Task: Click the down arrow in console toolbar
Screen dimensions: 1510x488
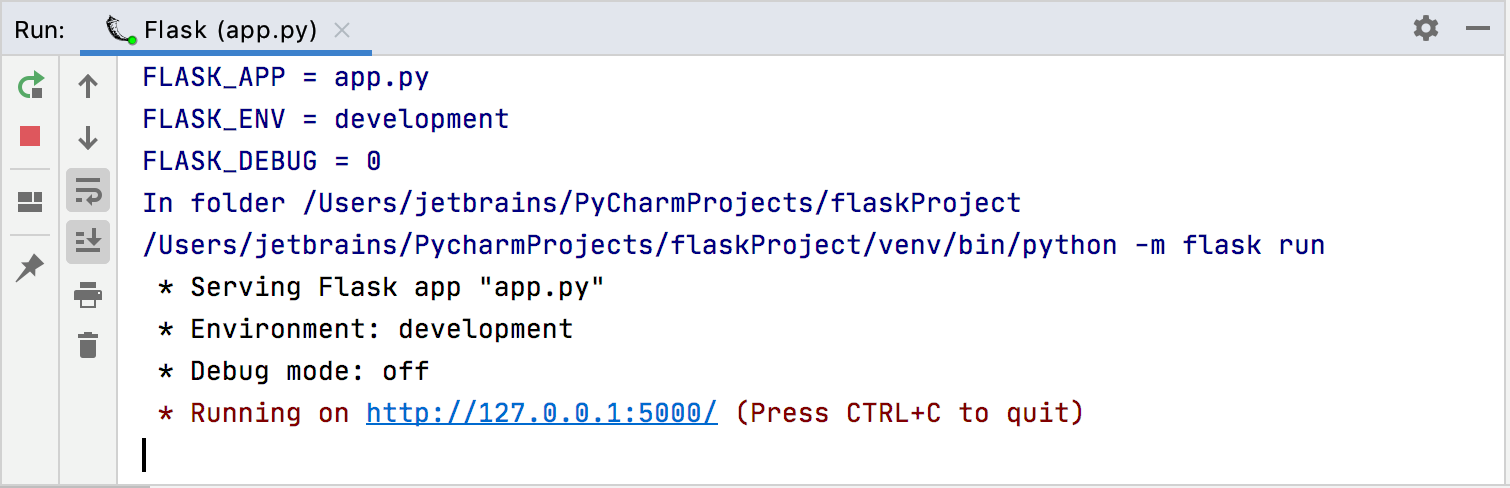Action: click(x=88, y=137)
